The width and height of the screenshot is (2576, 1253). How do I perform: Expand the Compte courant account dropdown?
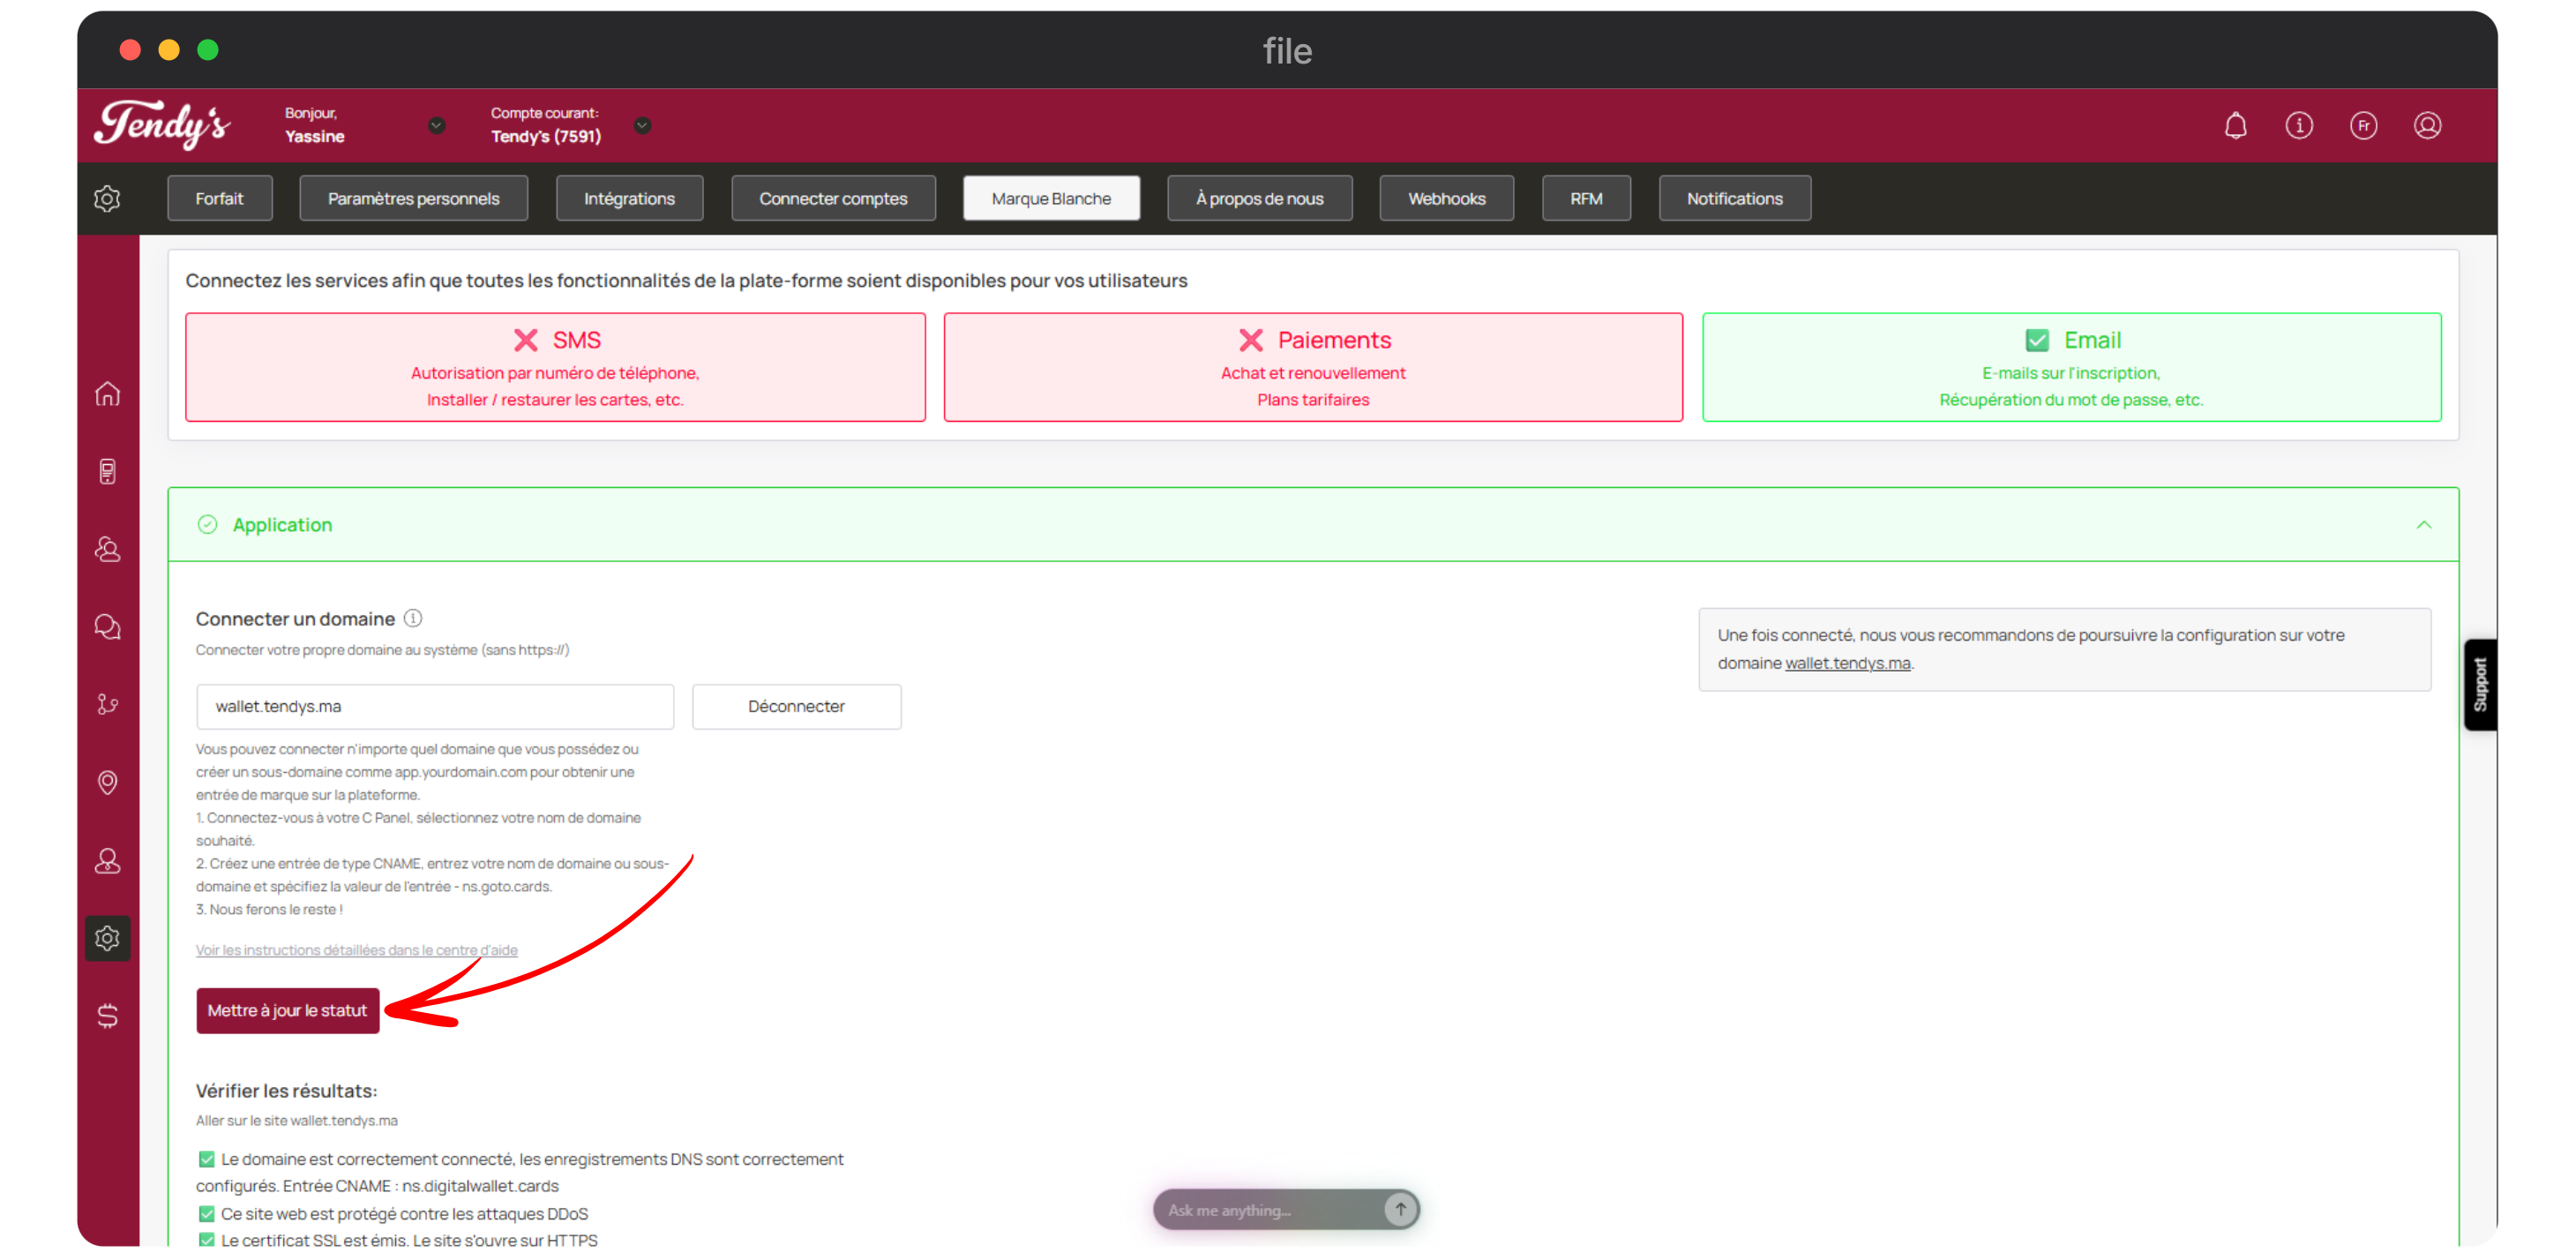pyautogui.click(x=643, y=126)
